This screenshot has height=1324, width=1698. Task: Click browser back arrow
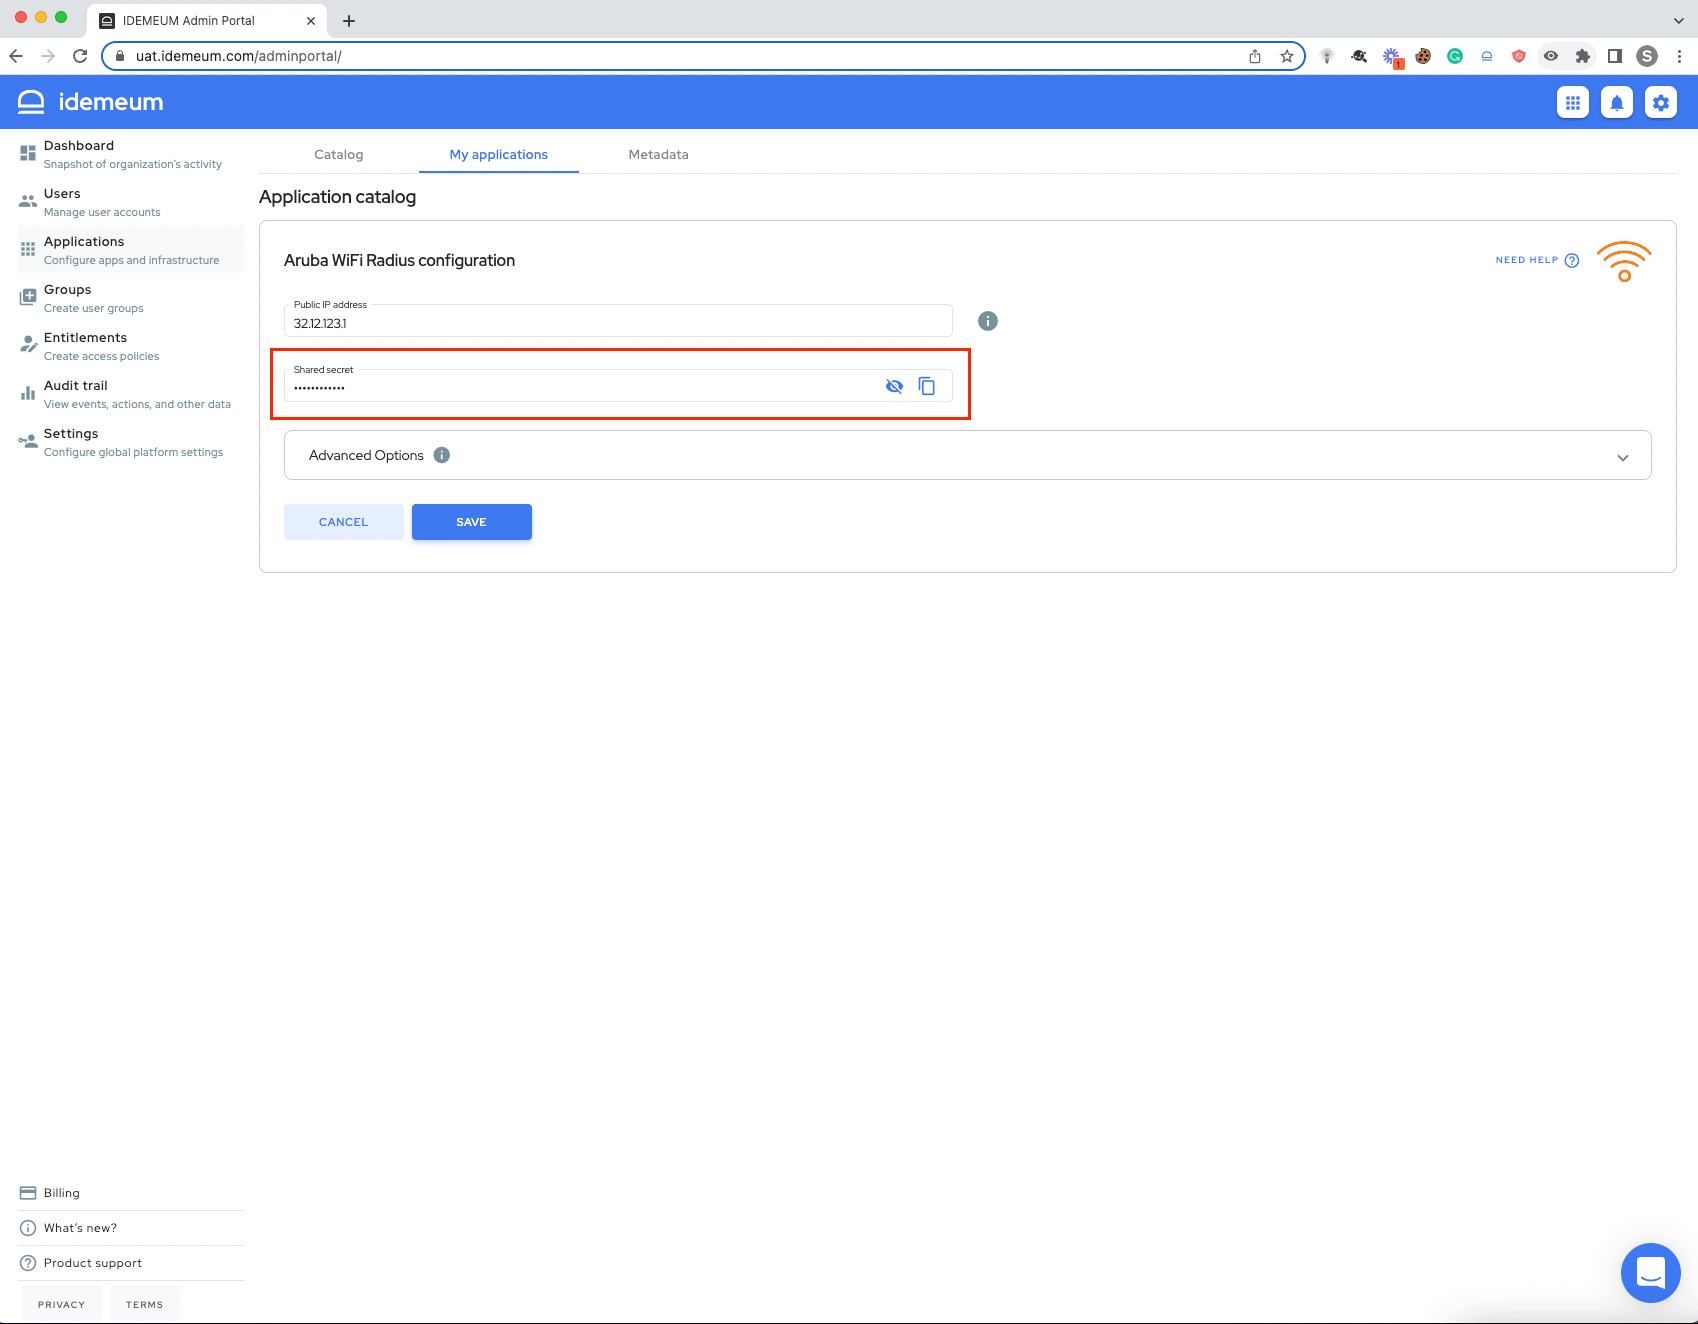pos(16,56)
